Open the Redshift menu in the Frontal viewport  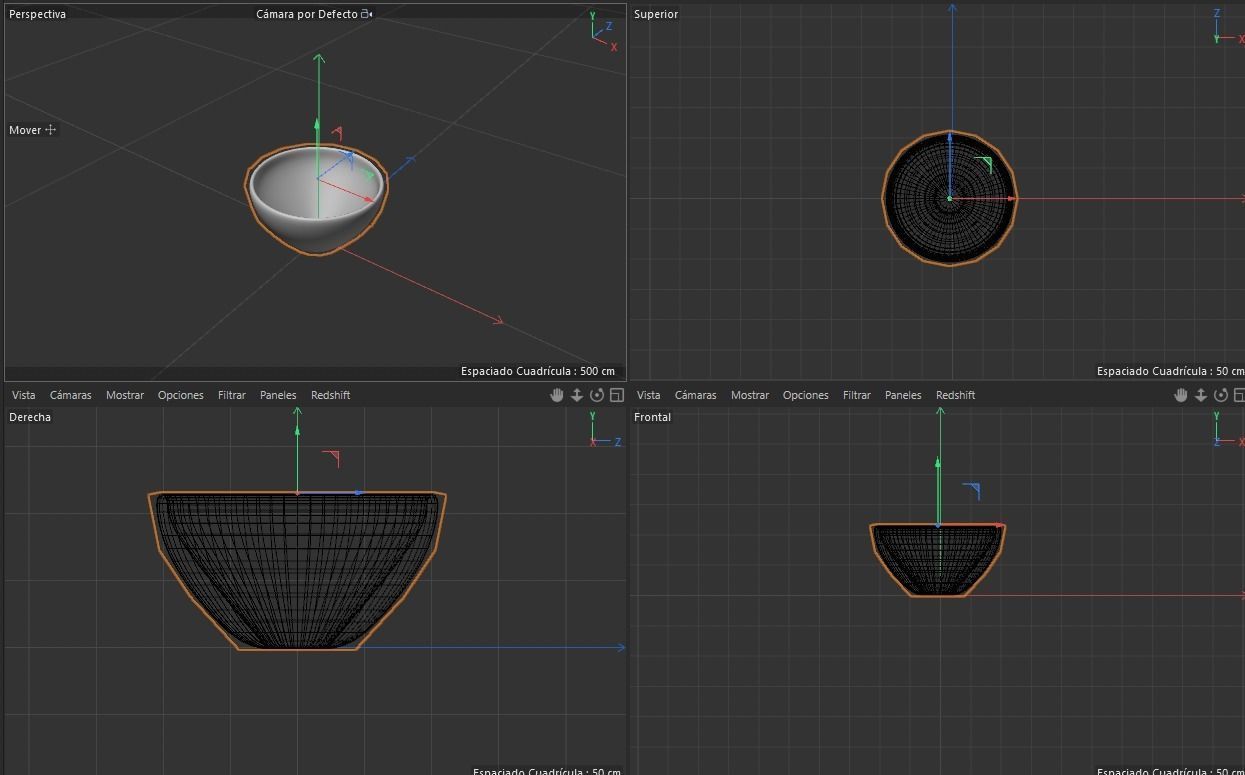(955, 395)
